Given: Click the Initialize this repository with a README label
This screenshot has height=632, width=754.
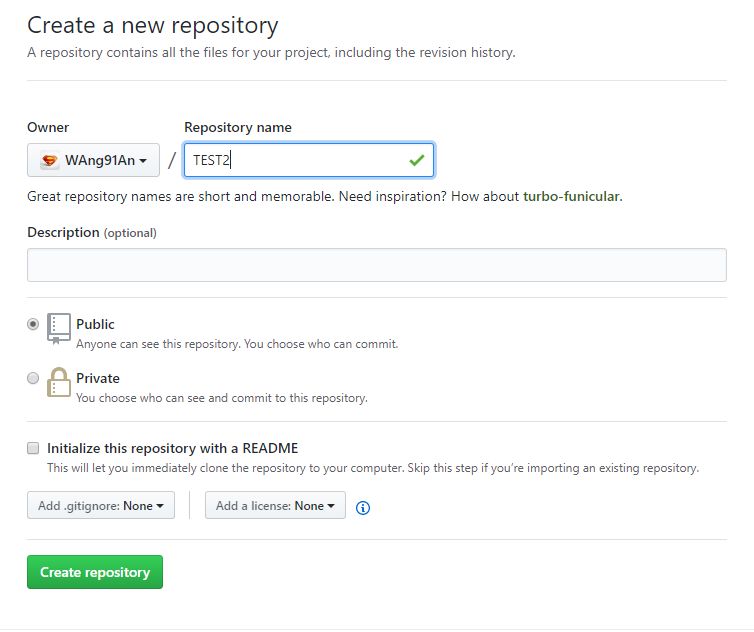Looking at the screenshot, I should [173, 448].
